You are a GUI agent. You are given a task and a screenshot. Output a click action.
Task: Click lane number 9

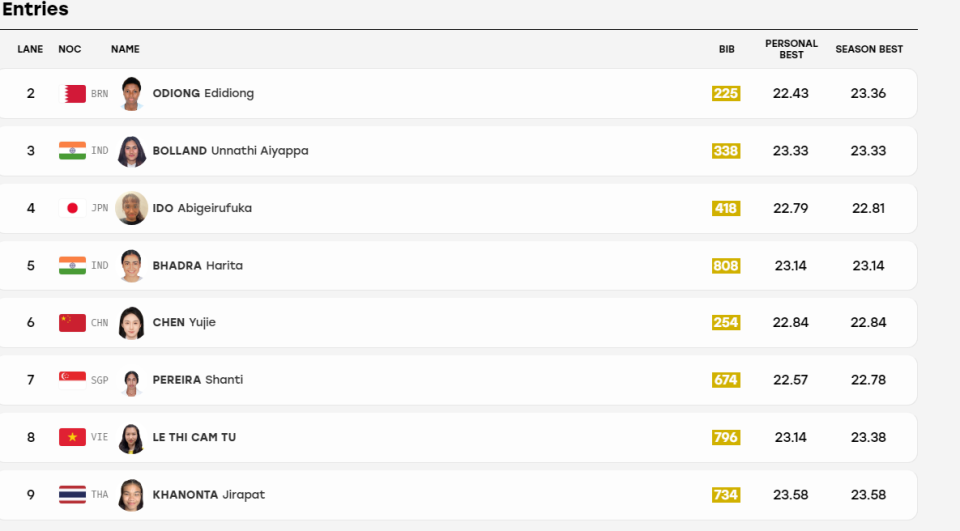point(31,495)
